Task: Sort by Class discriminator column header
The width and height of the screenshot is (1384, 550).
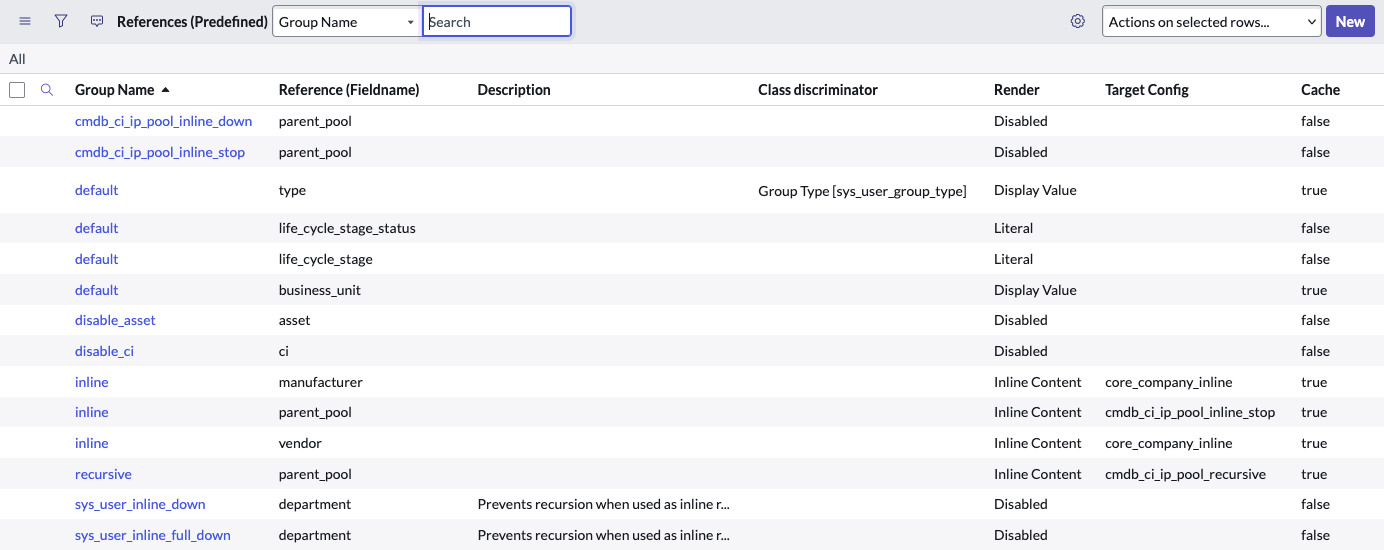Action: click(818, 90)
